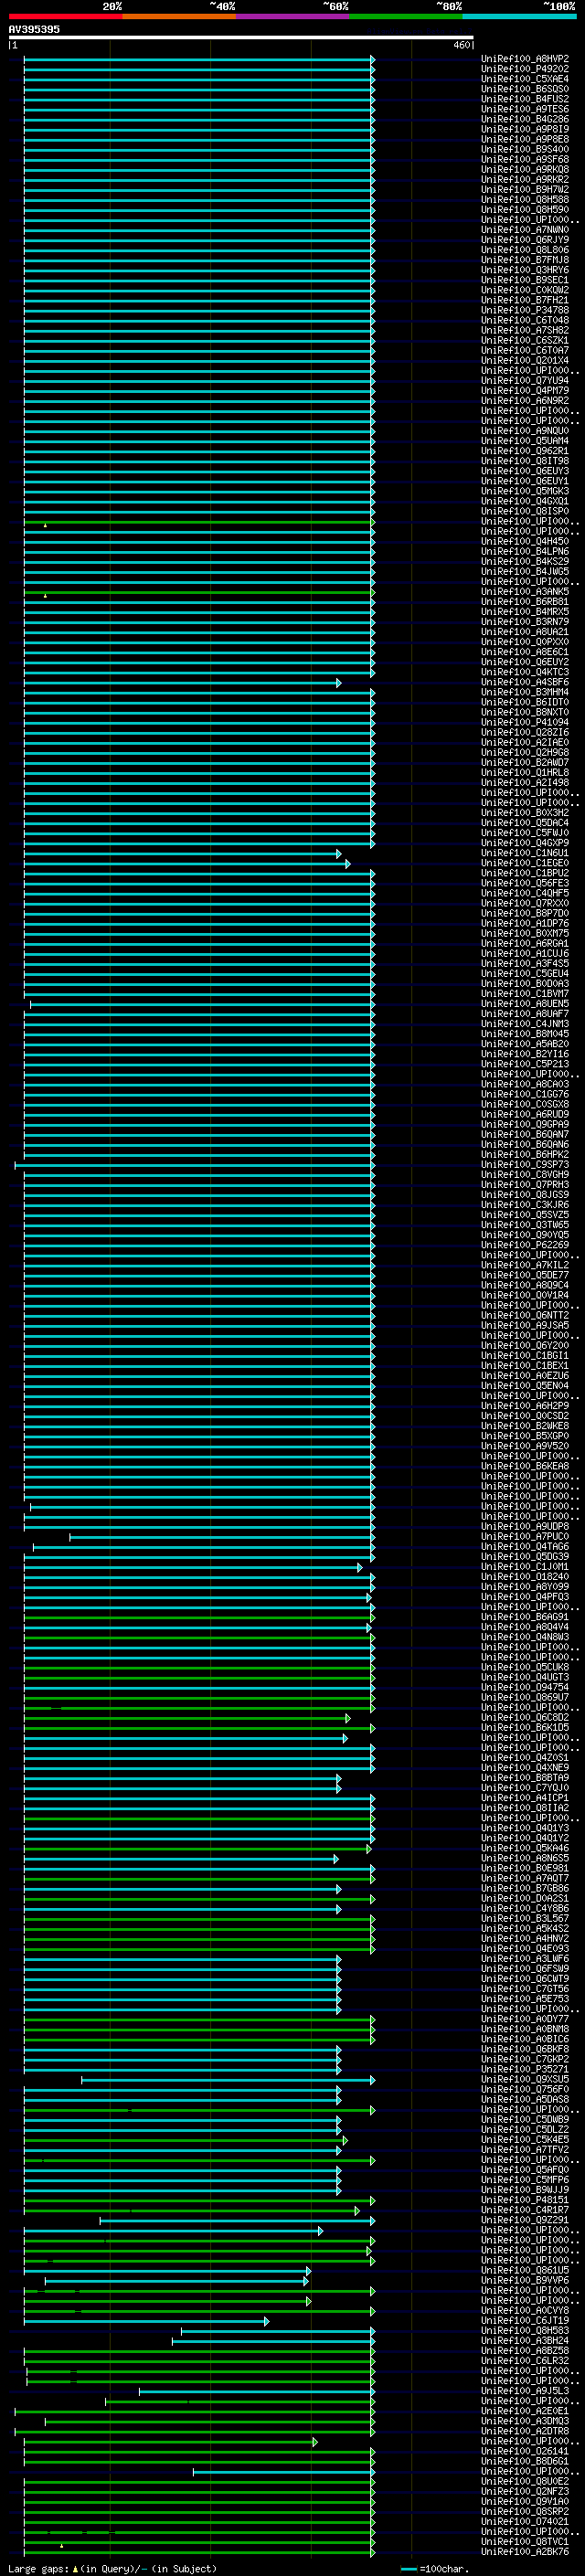Select hit label UniRef100_Q6C8D2
The height and width of the screenshot is (2576, 585).
pos(525,1718)
